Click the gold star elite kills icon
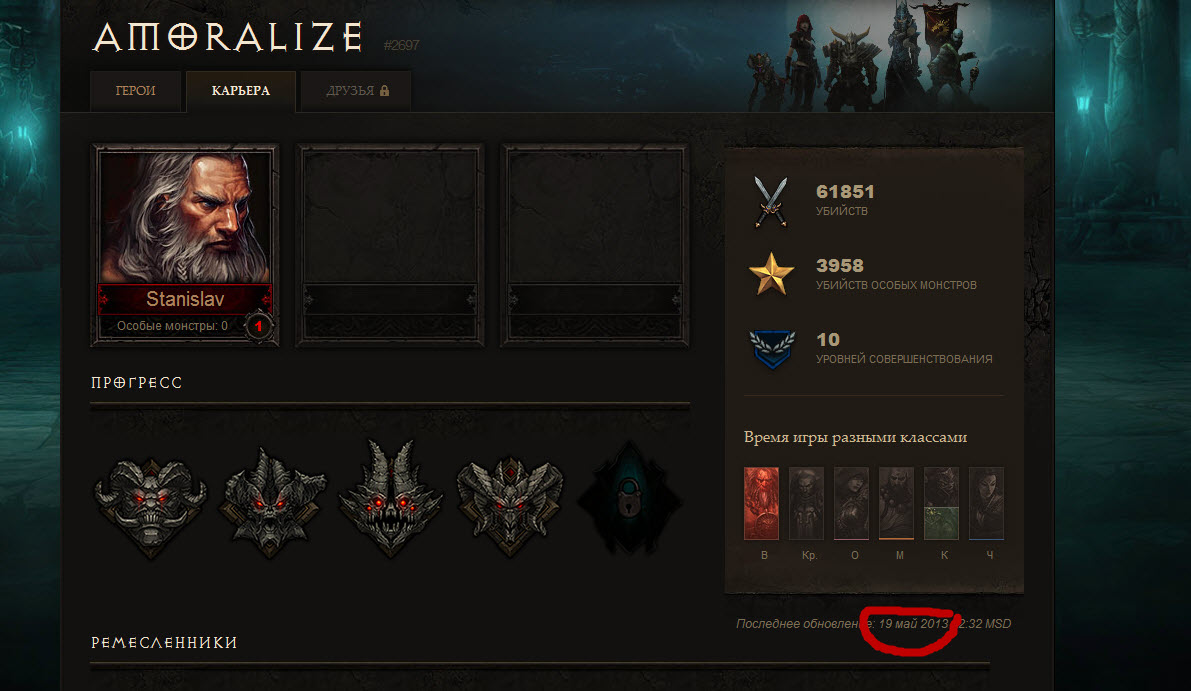Viewport: 1191px width, 691px height. point(771,274)
